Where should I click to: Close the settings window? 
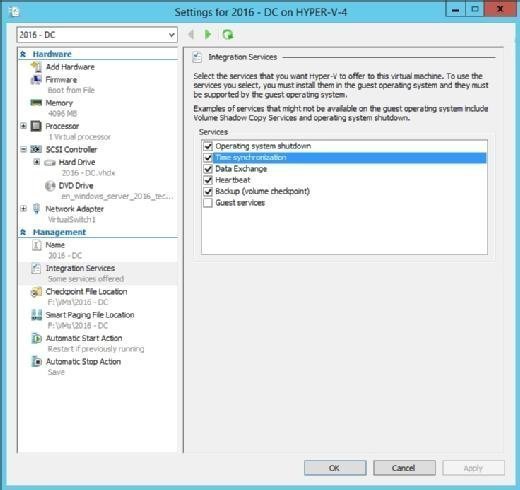coord(500,9)
